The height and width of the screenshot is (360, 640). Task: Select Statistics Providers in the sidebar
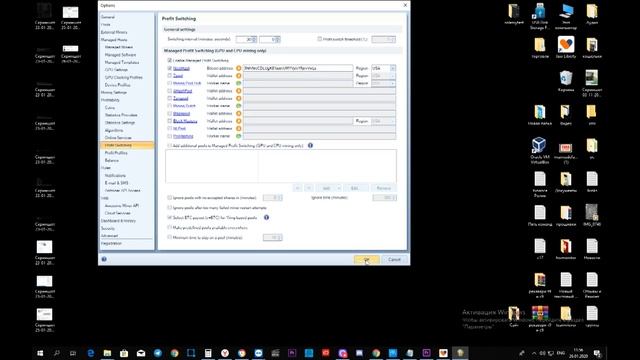click(121, 115)
